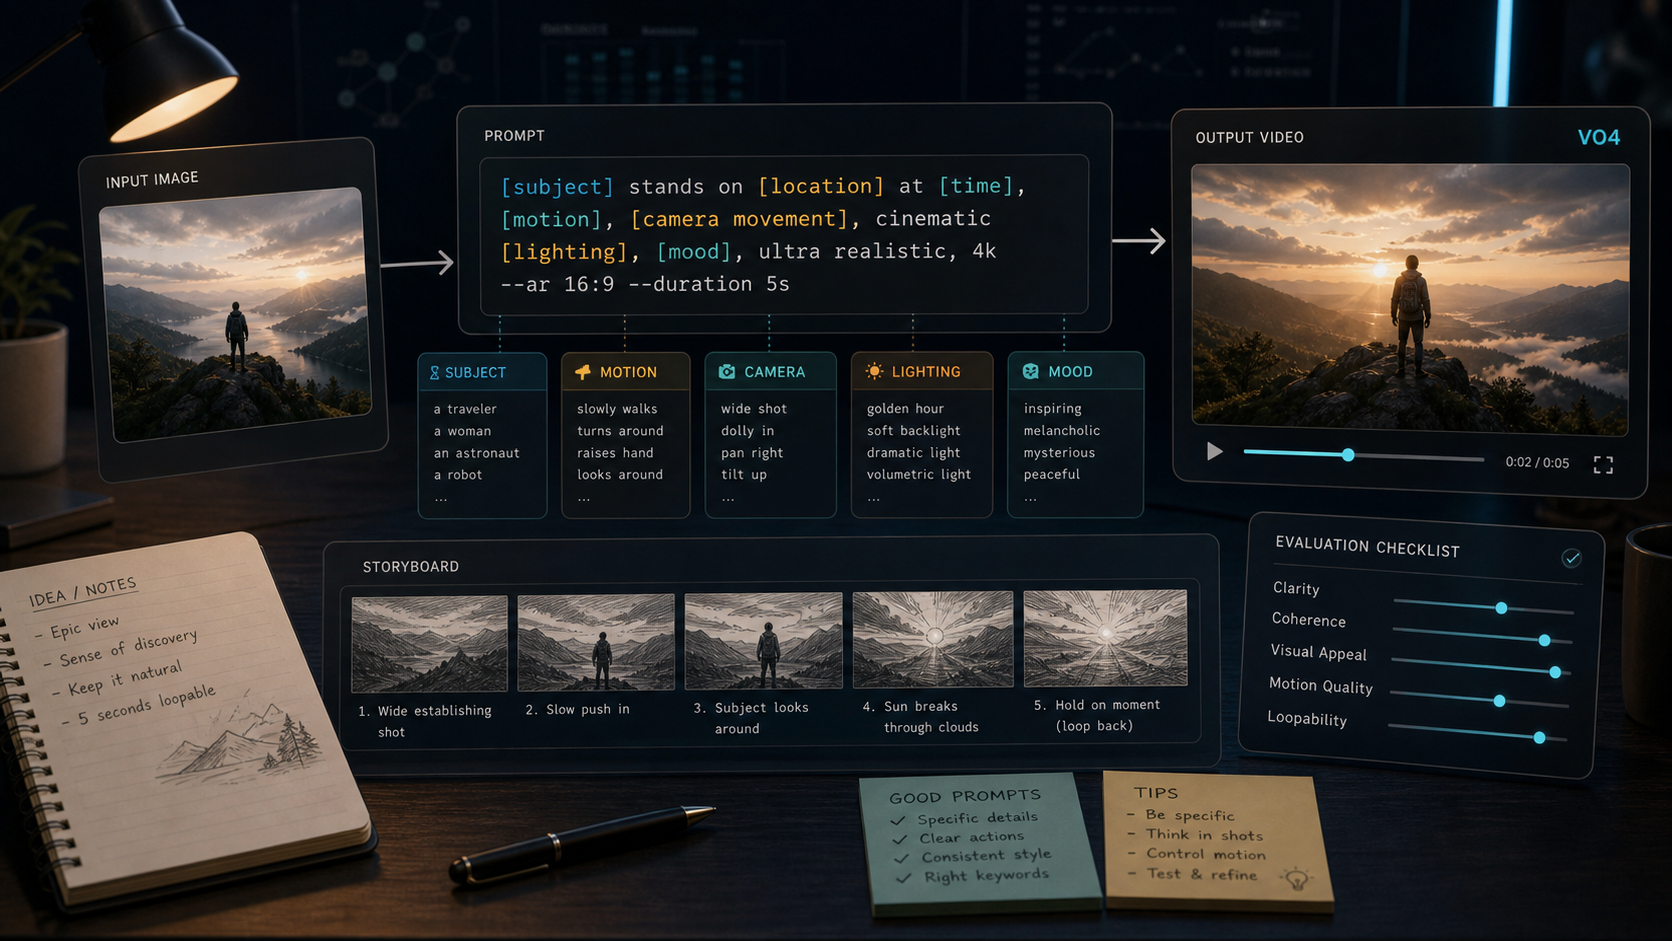Choose 'peaceful' in the MOOD list
The width and height of the screenshot is (1672, 941).
click(x=1051, y=475)
